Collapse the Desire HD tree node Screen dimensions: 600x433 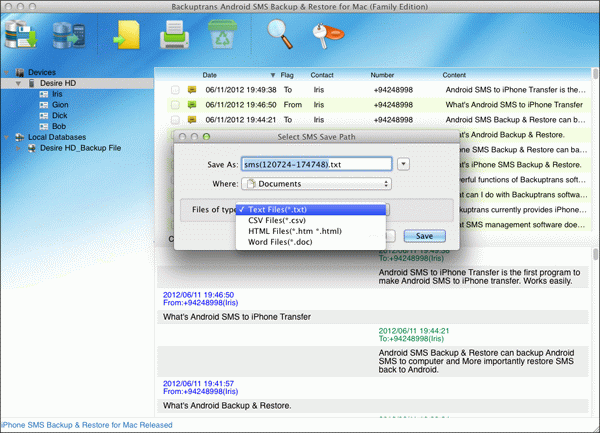tap(18, 83)
